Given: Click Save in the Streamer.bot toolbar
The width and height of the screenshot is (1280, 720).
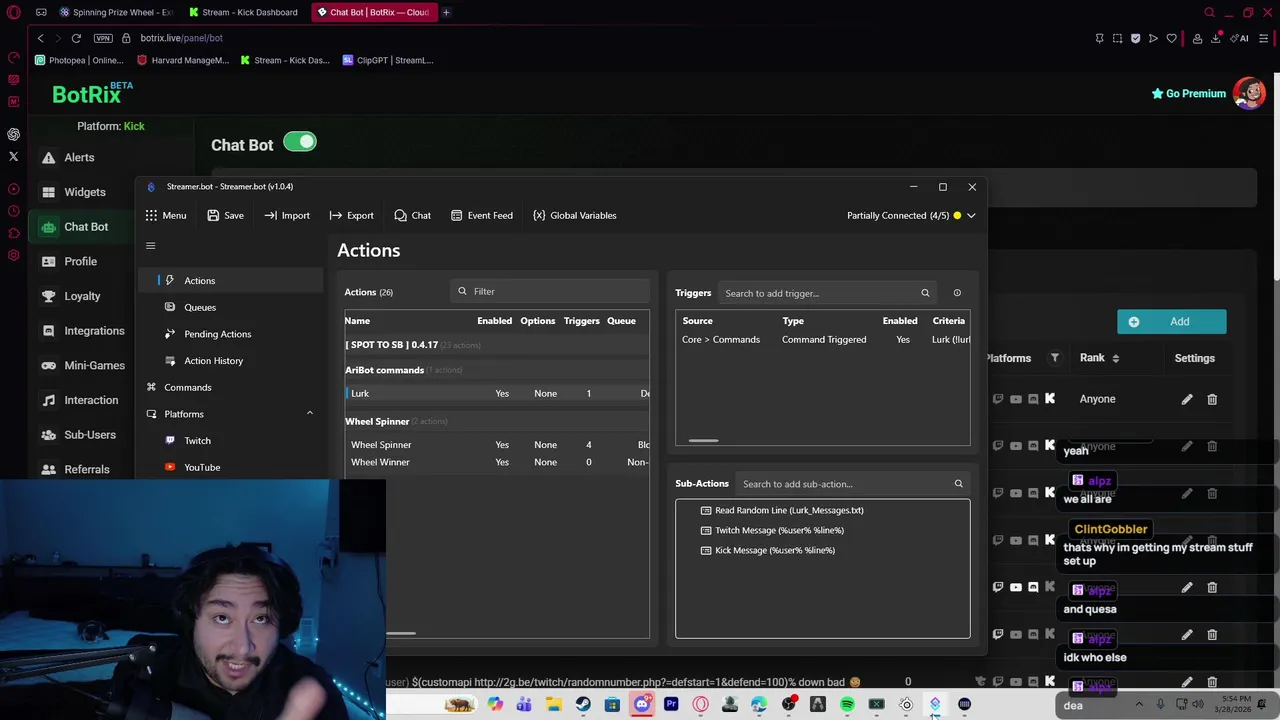Looking at the screenshot, I should [225, 215].
